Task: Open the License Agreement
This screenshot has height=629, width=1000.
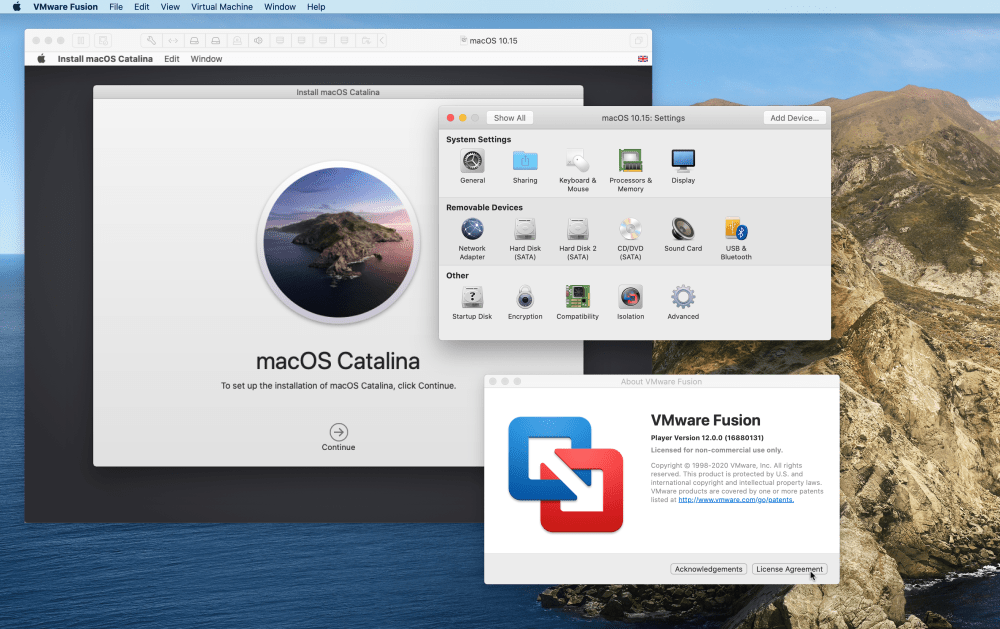Action: (789, 568)
